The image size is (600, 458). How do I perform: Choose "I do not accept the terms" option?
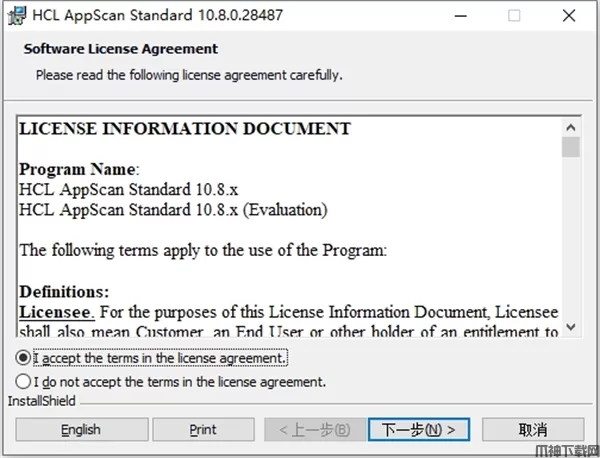24,381
